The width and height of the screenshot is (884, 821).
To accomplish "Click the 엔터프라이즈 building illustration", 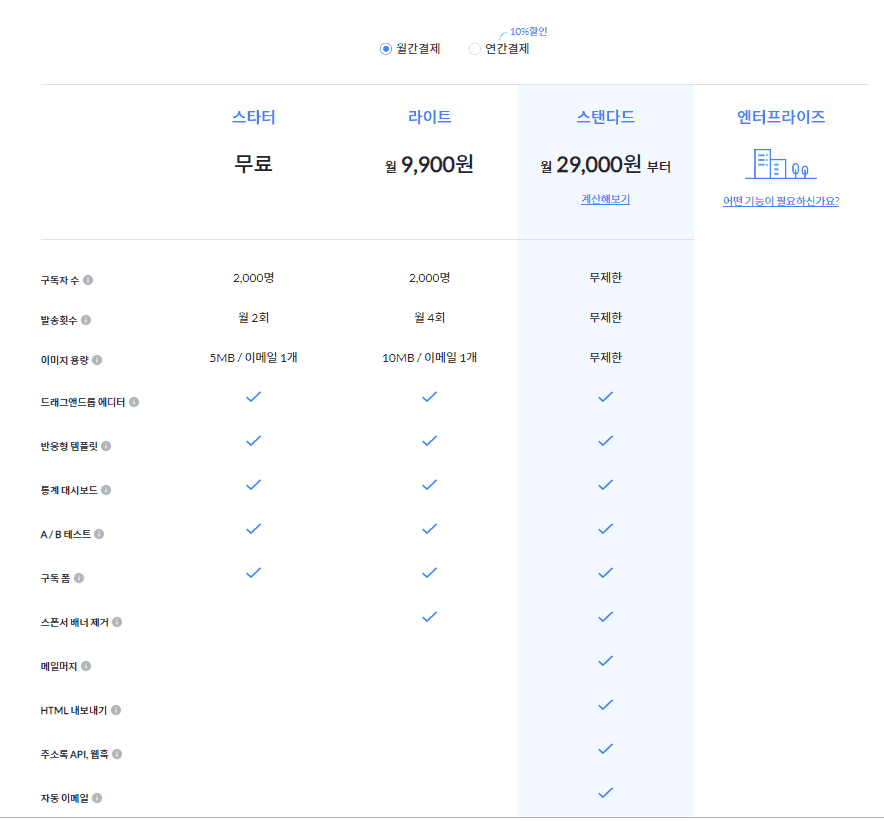I will (x=780, y=164).
